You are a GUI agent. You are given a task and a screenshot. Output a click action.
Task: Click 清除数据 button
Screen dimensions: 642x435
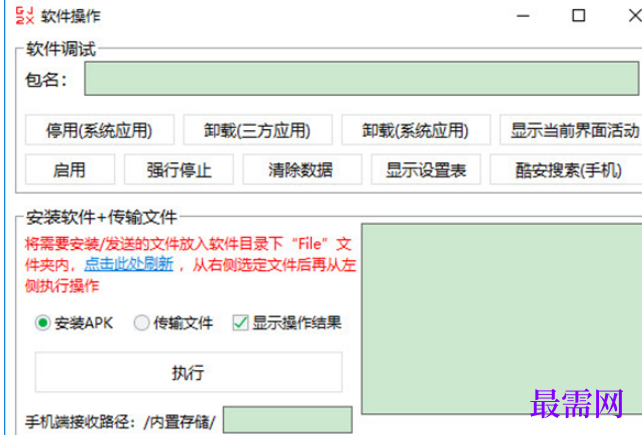[302, 170]
